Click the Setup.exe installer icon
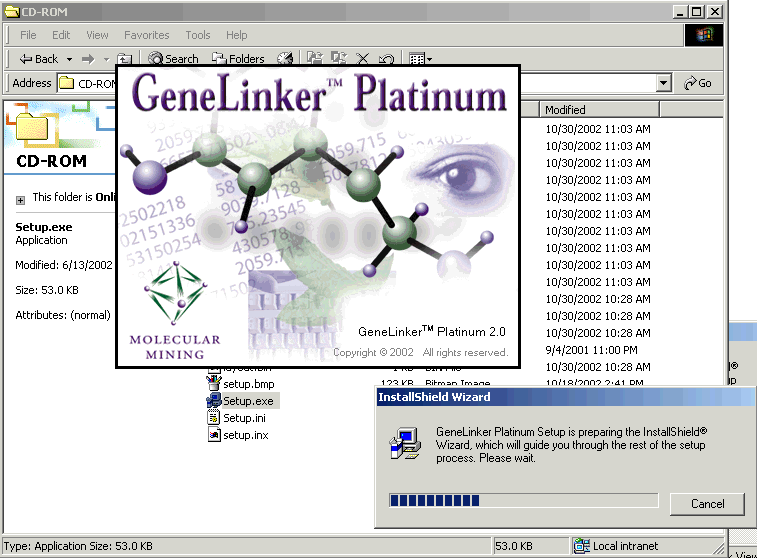 point(213,401)
